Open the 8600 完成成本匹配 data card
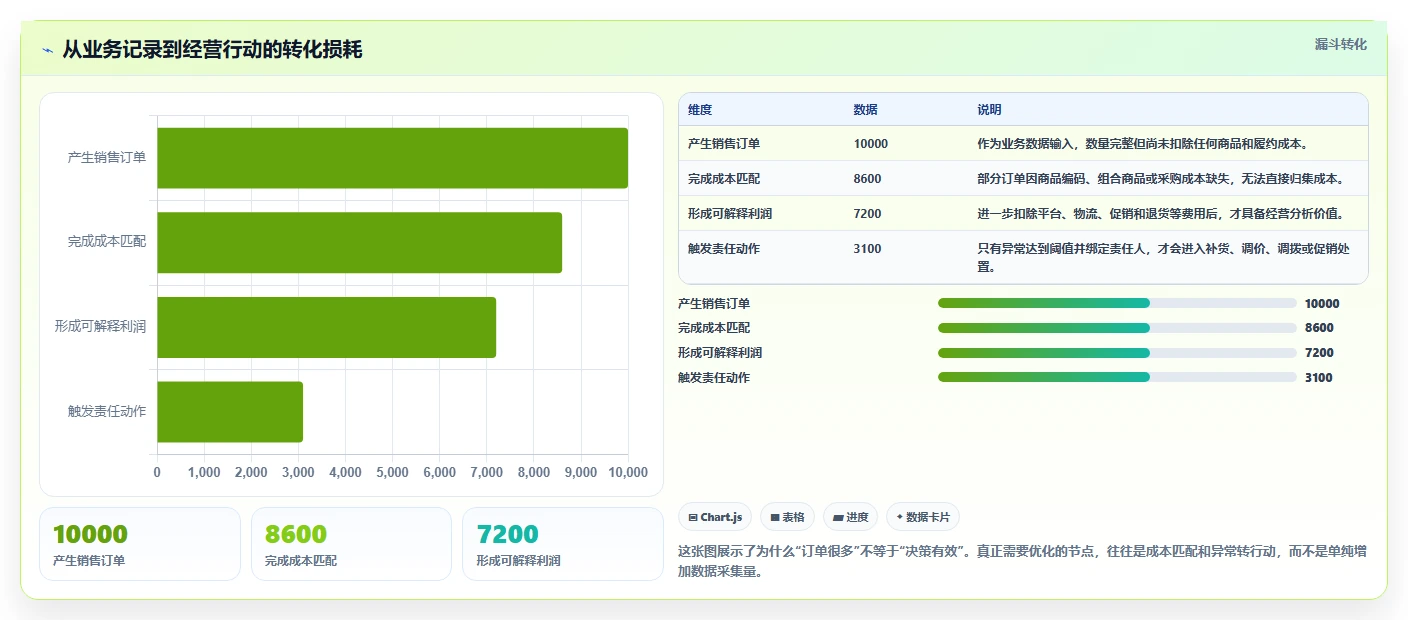Image resolution: width=1408 pixels, height=620 pixels. click(x=352, y=544)
